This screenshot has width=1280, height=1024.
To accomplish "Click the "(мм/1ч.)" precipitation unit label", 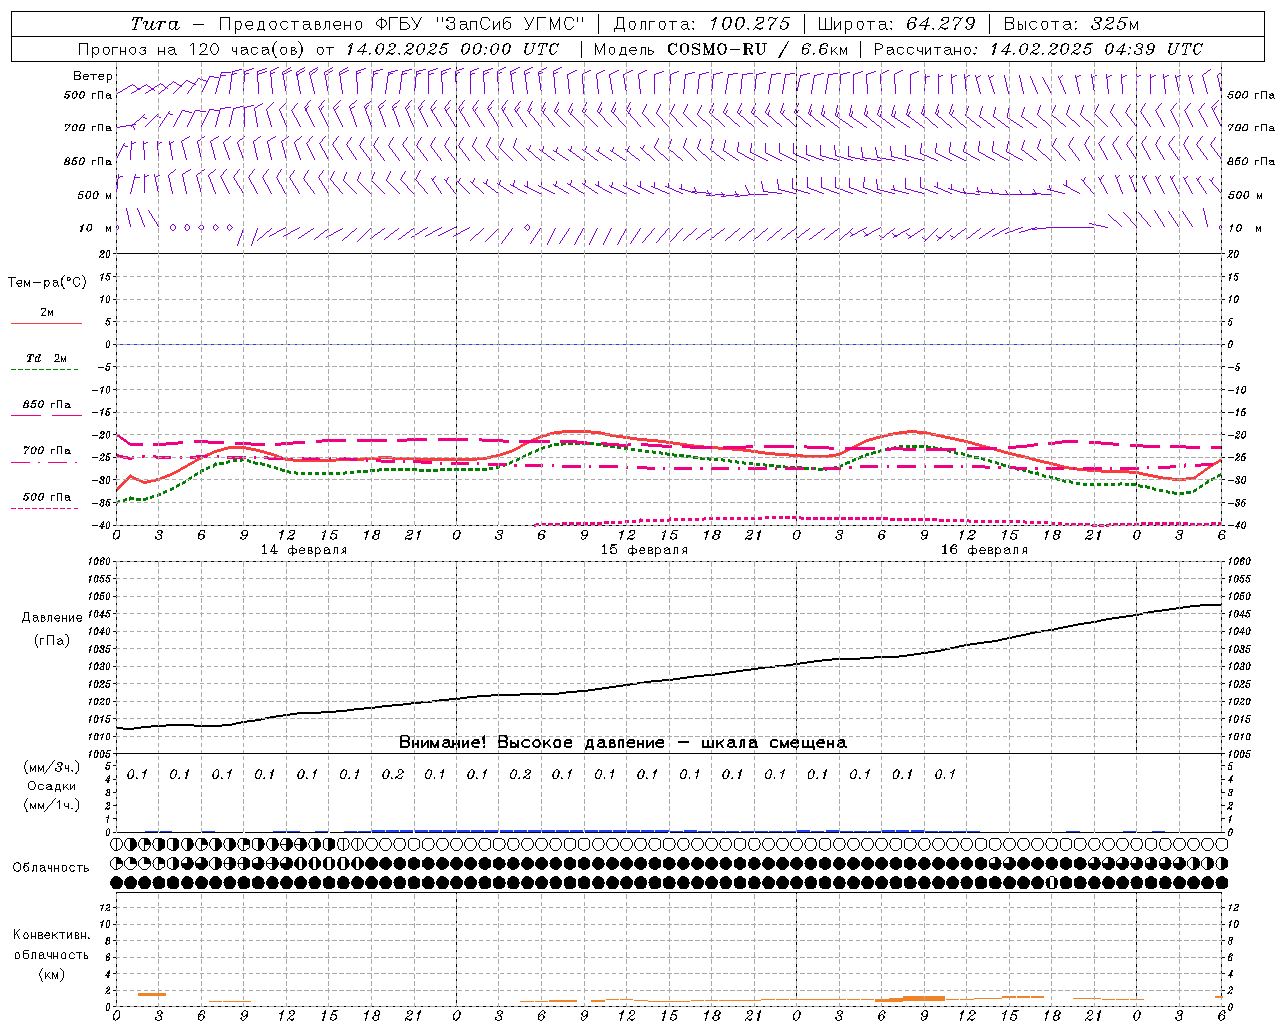I will click(x=52, y=805).
